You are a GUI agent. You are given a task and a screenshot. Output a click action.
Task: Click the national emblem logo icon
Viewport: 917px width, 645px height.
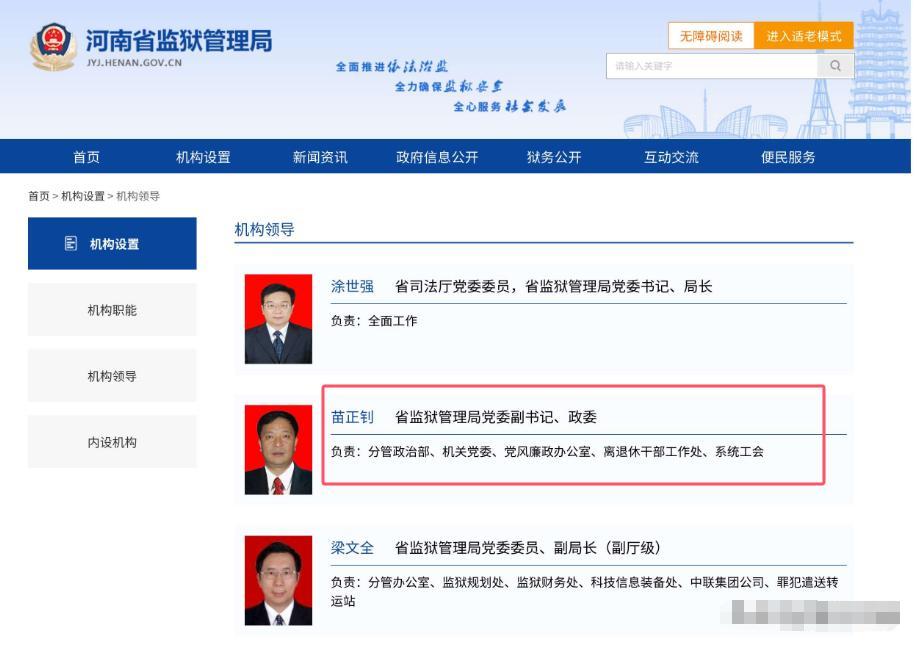55,45
